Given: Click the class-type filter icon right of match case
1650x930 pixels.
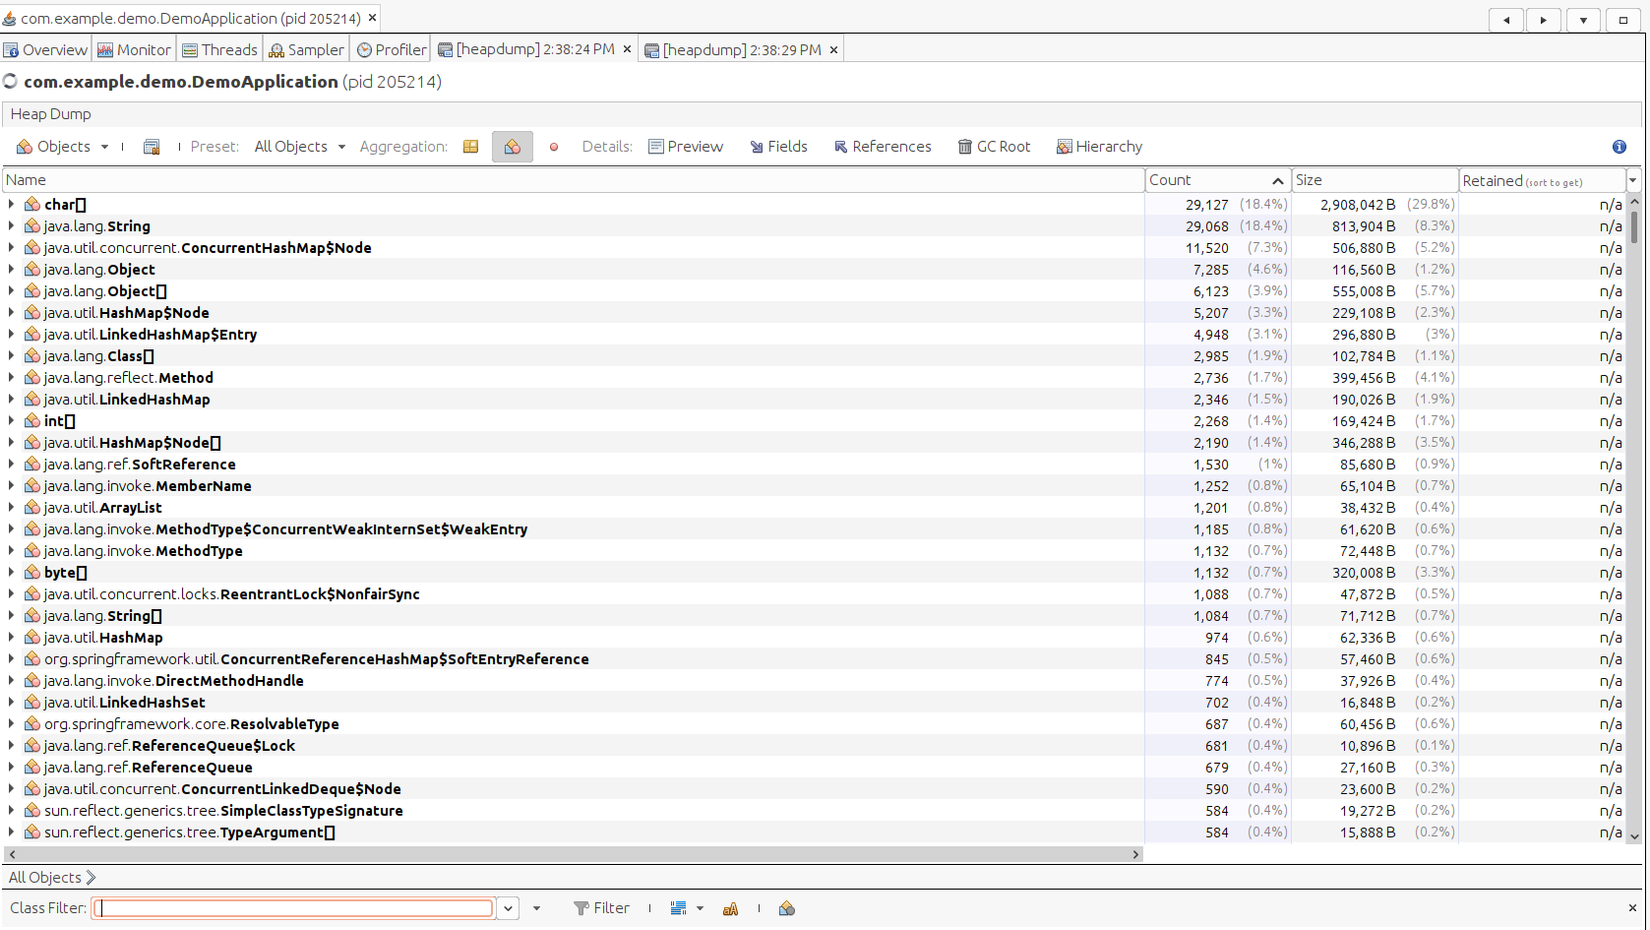Looking at the screenshot, I should (x=787, y=909).
